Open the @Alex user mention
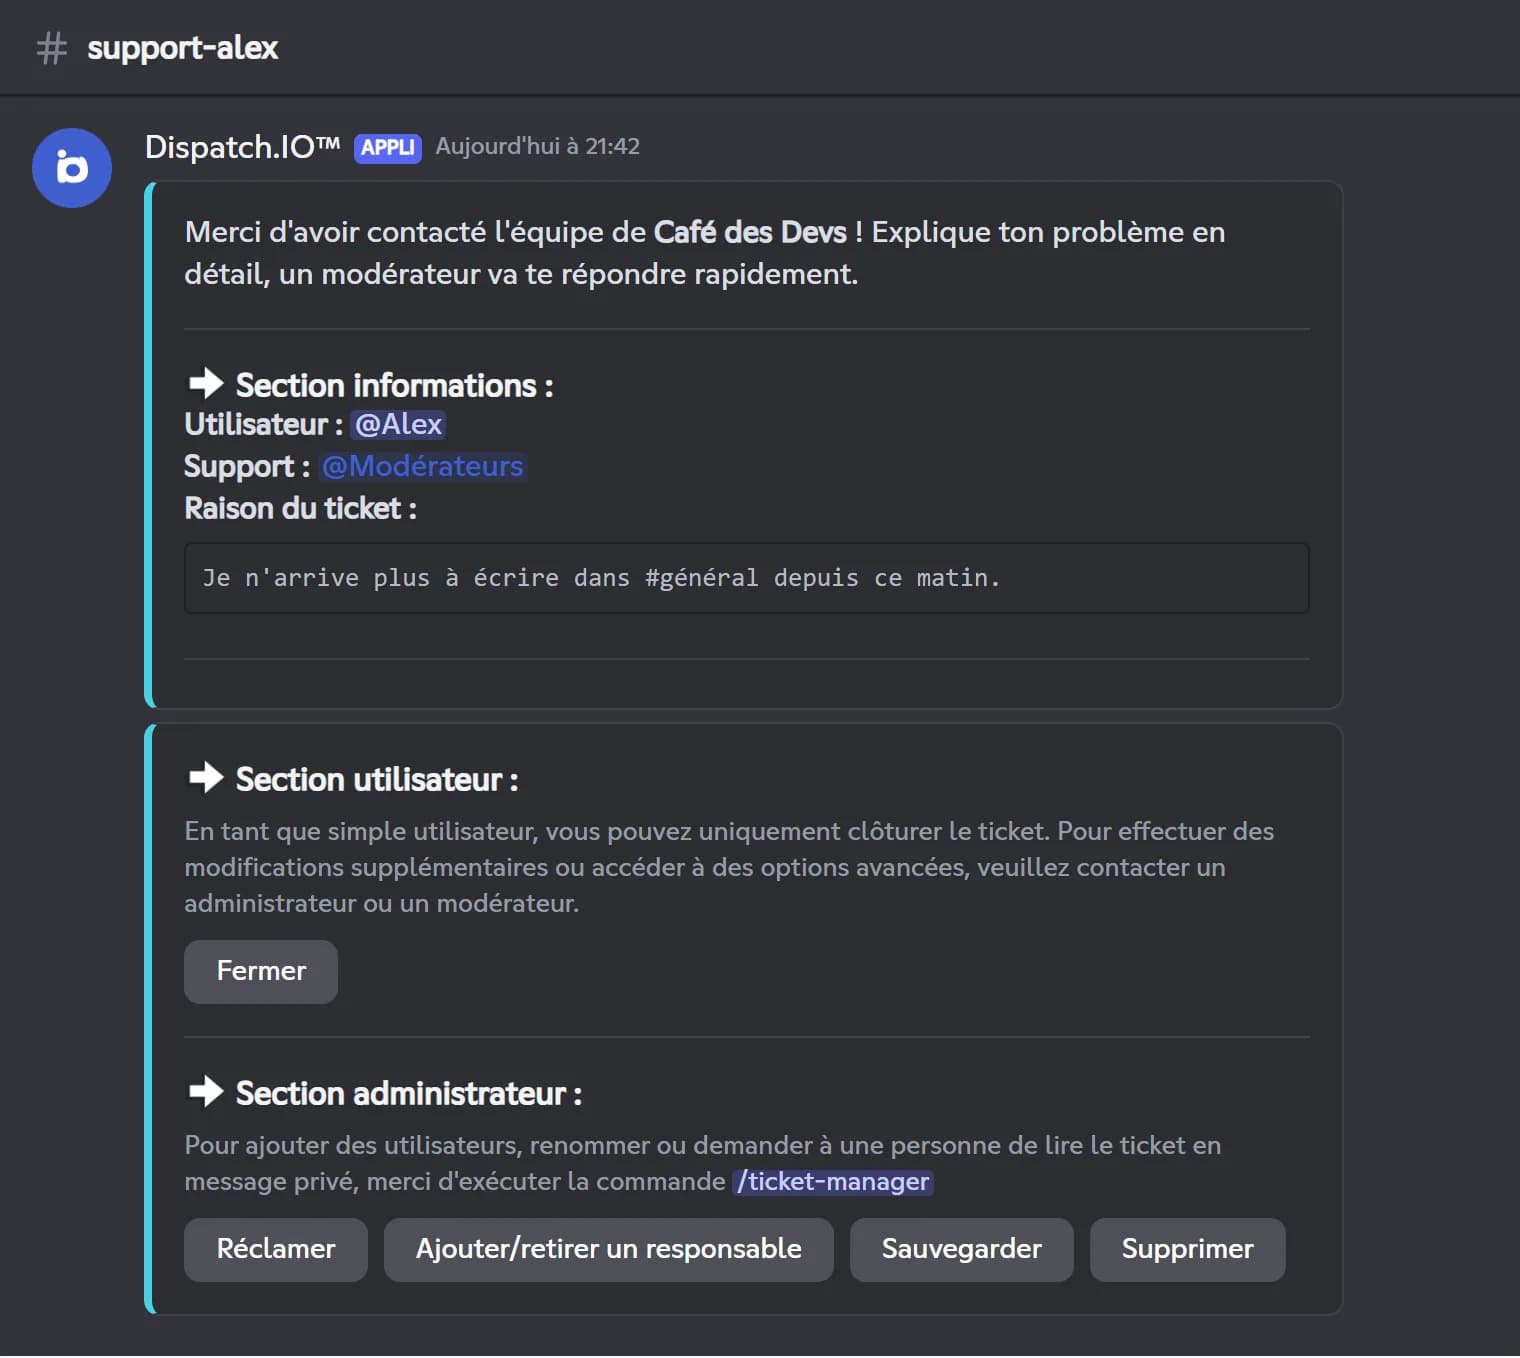 tap(398, 424)
